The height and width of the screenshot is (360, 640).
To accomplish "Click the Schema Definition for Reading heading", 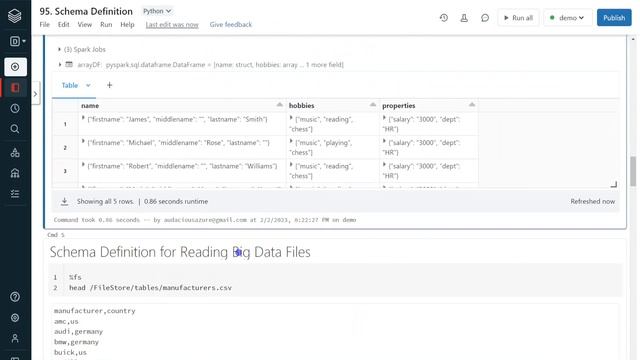I will click(x=180, y=252).
